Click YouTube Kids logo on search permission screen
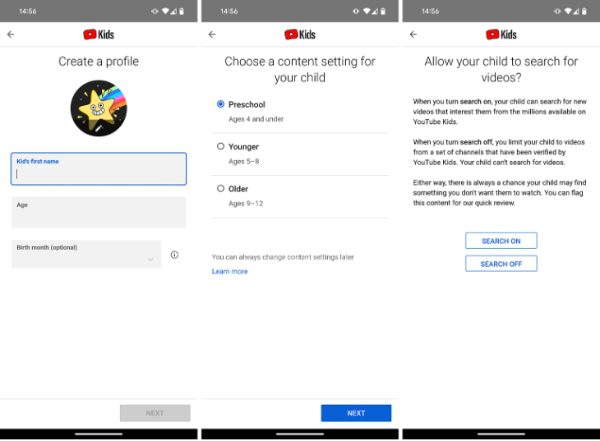Viewport: 600px width, 441px height. pos(500,34)
